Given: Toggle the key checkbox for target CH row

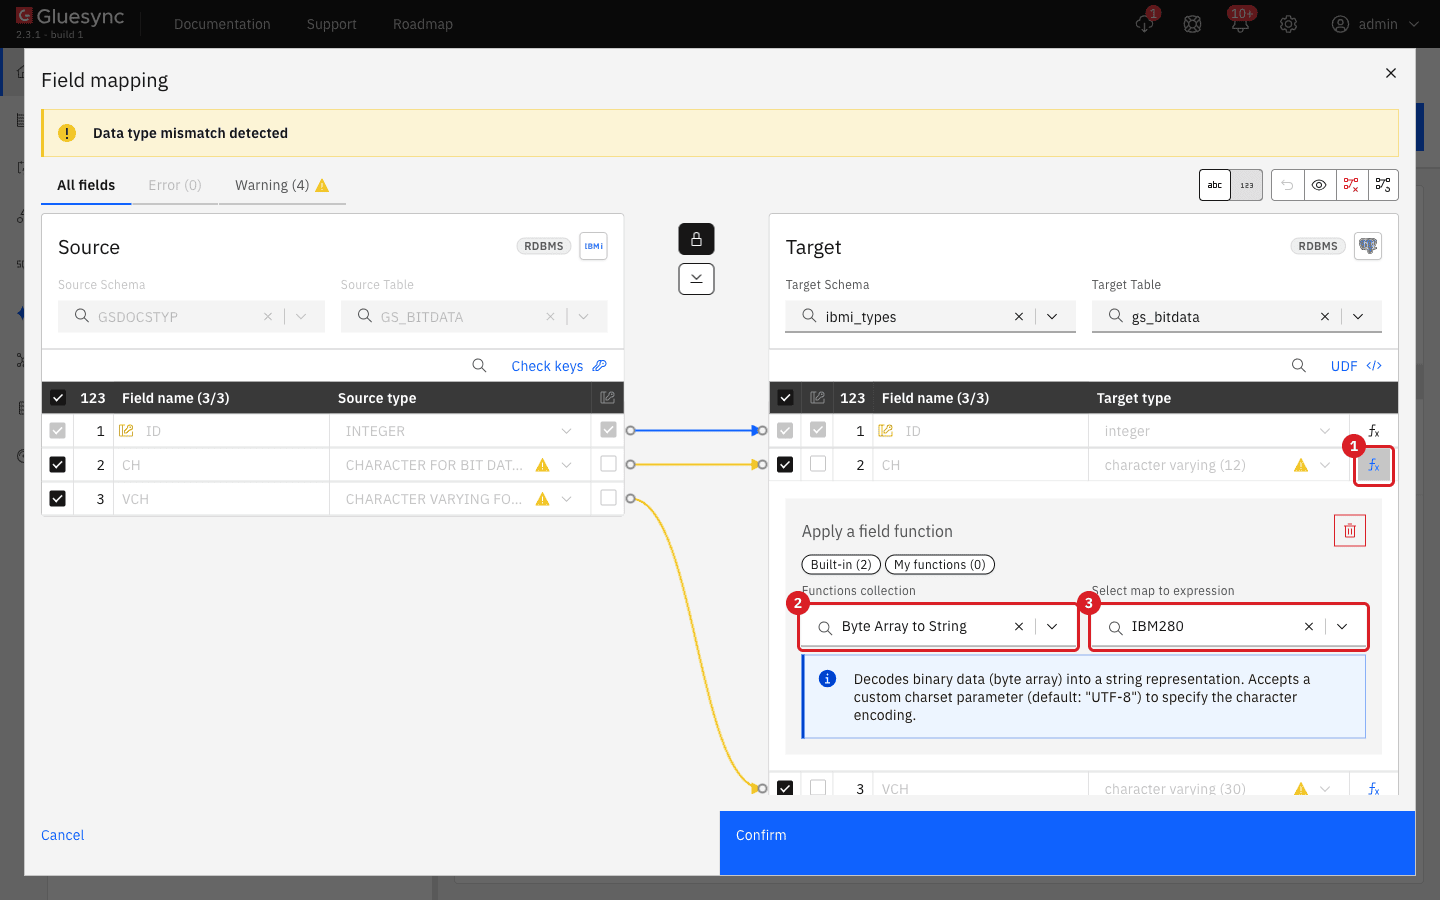Looking at the screenshot, I should pos(818,465).
